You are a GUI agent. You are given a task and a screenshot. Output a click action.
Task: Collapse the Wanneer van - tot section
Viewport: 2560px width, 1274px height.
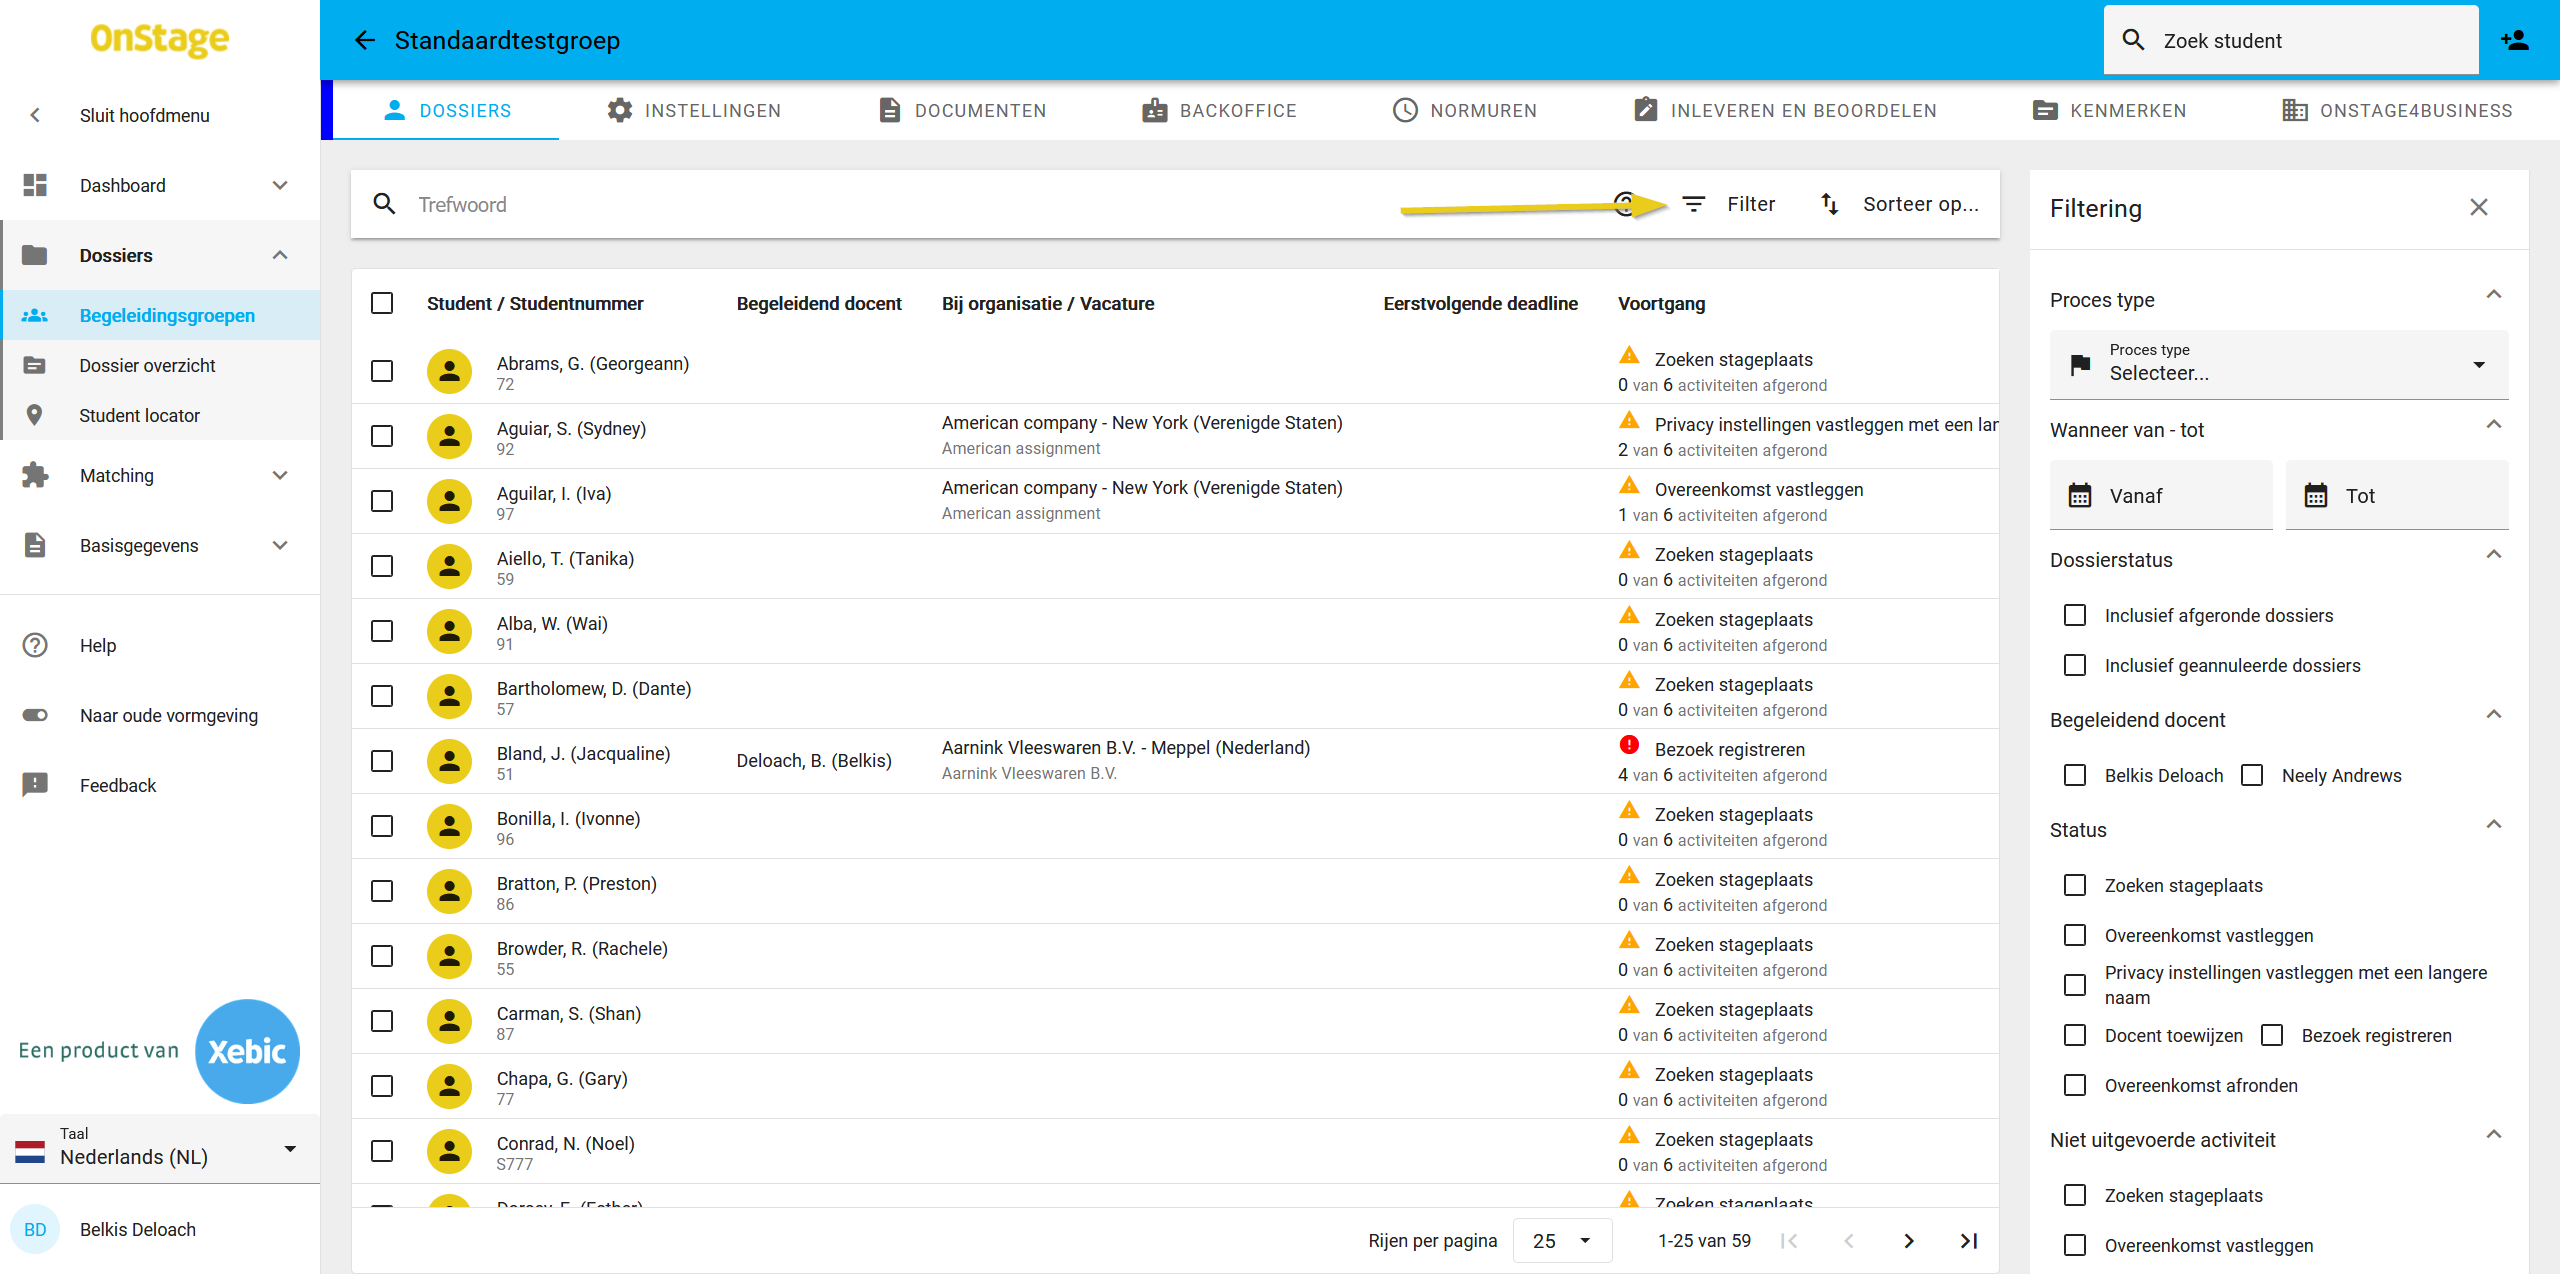[x=2494, y=425]
